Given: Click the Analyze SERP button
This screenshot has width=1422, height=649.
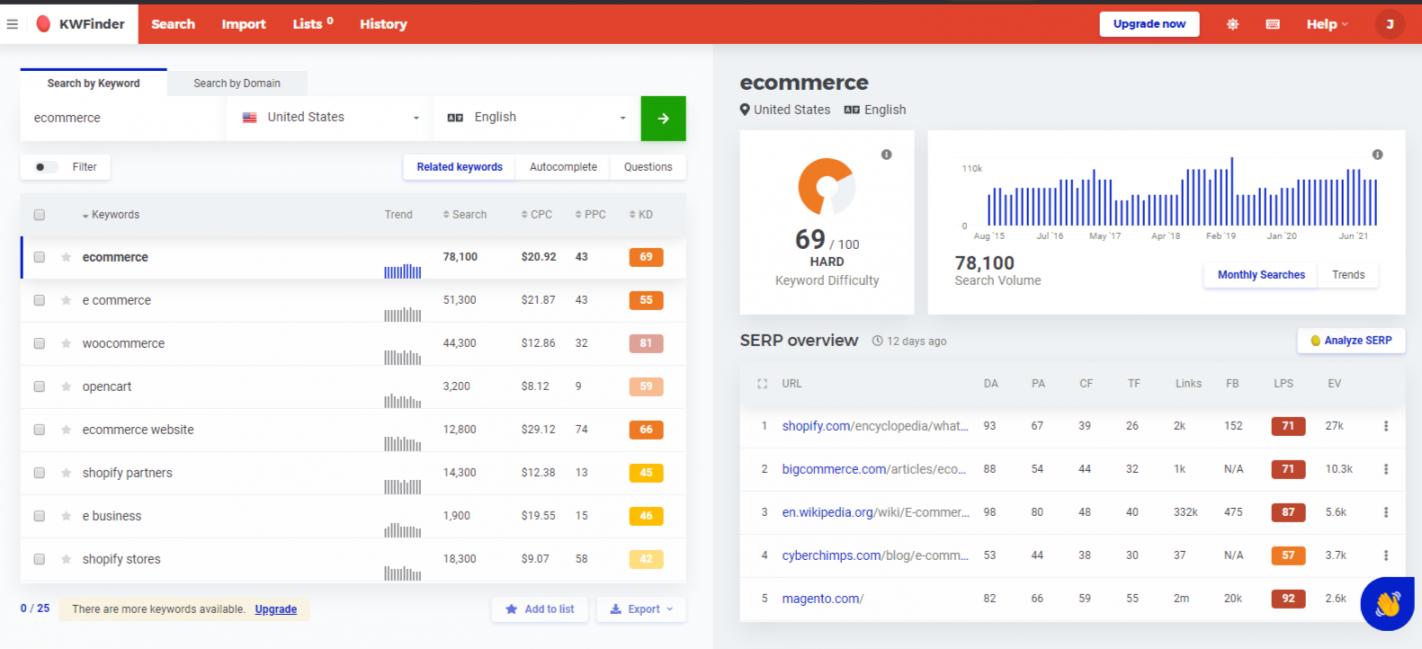Looking at the screenshot, I should point(1350,341).
